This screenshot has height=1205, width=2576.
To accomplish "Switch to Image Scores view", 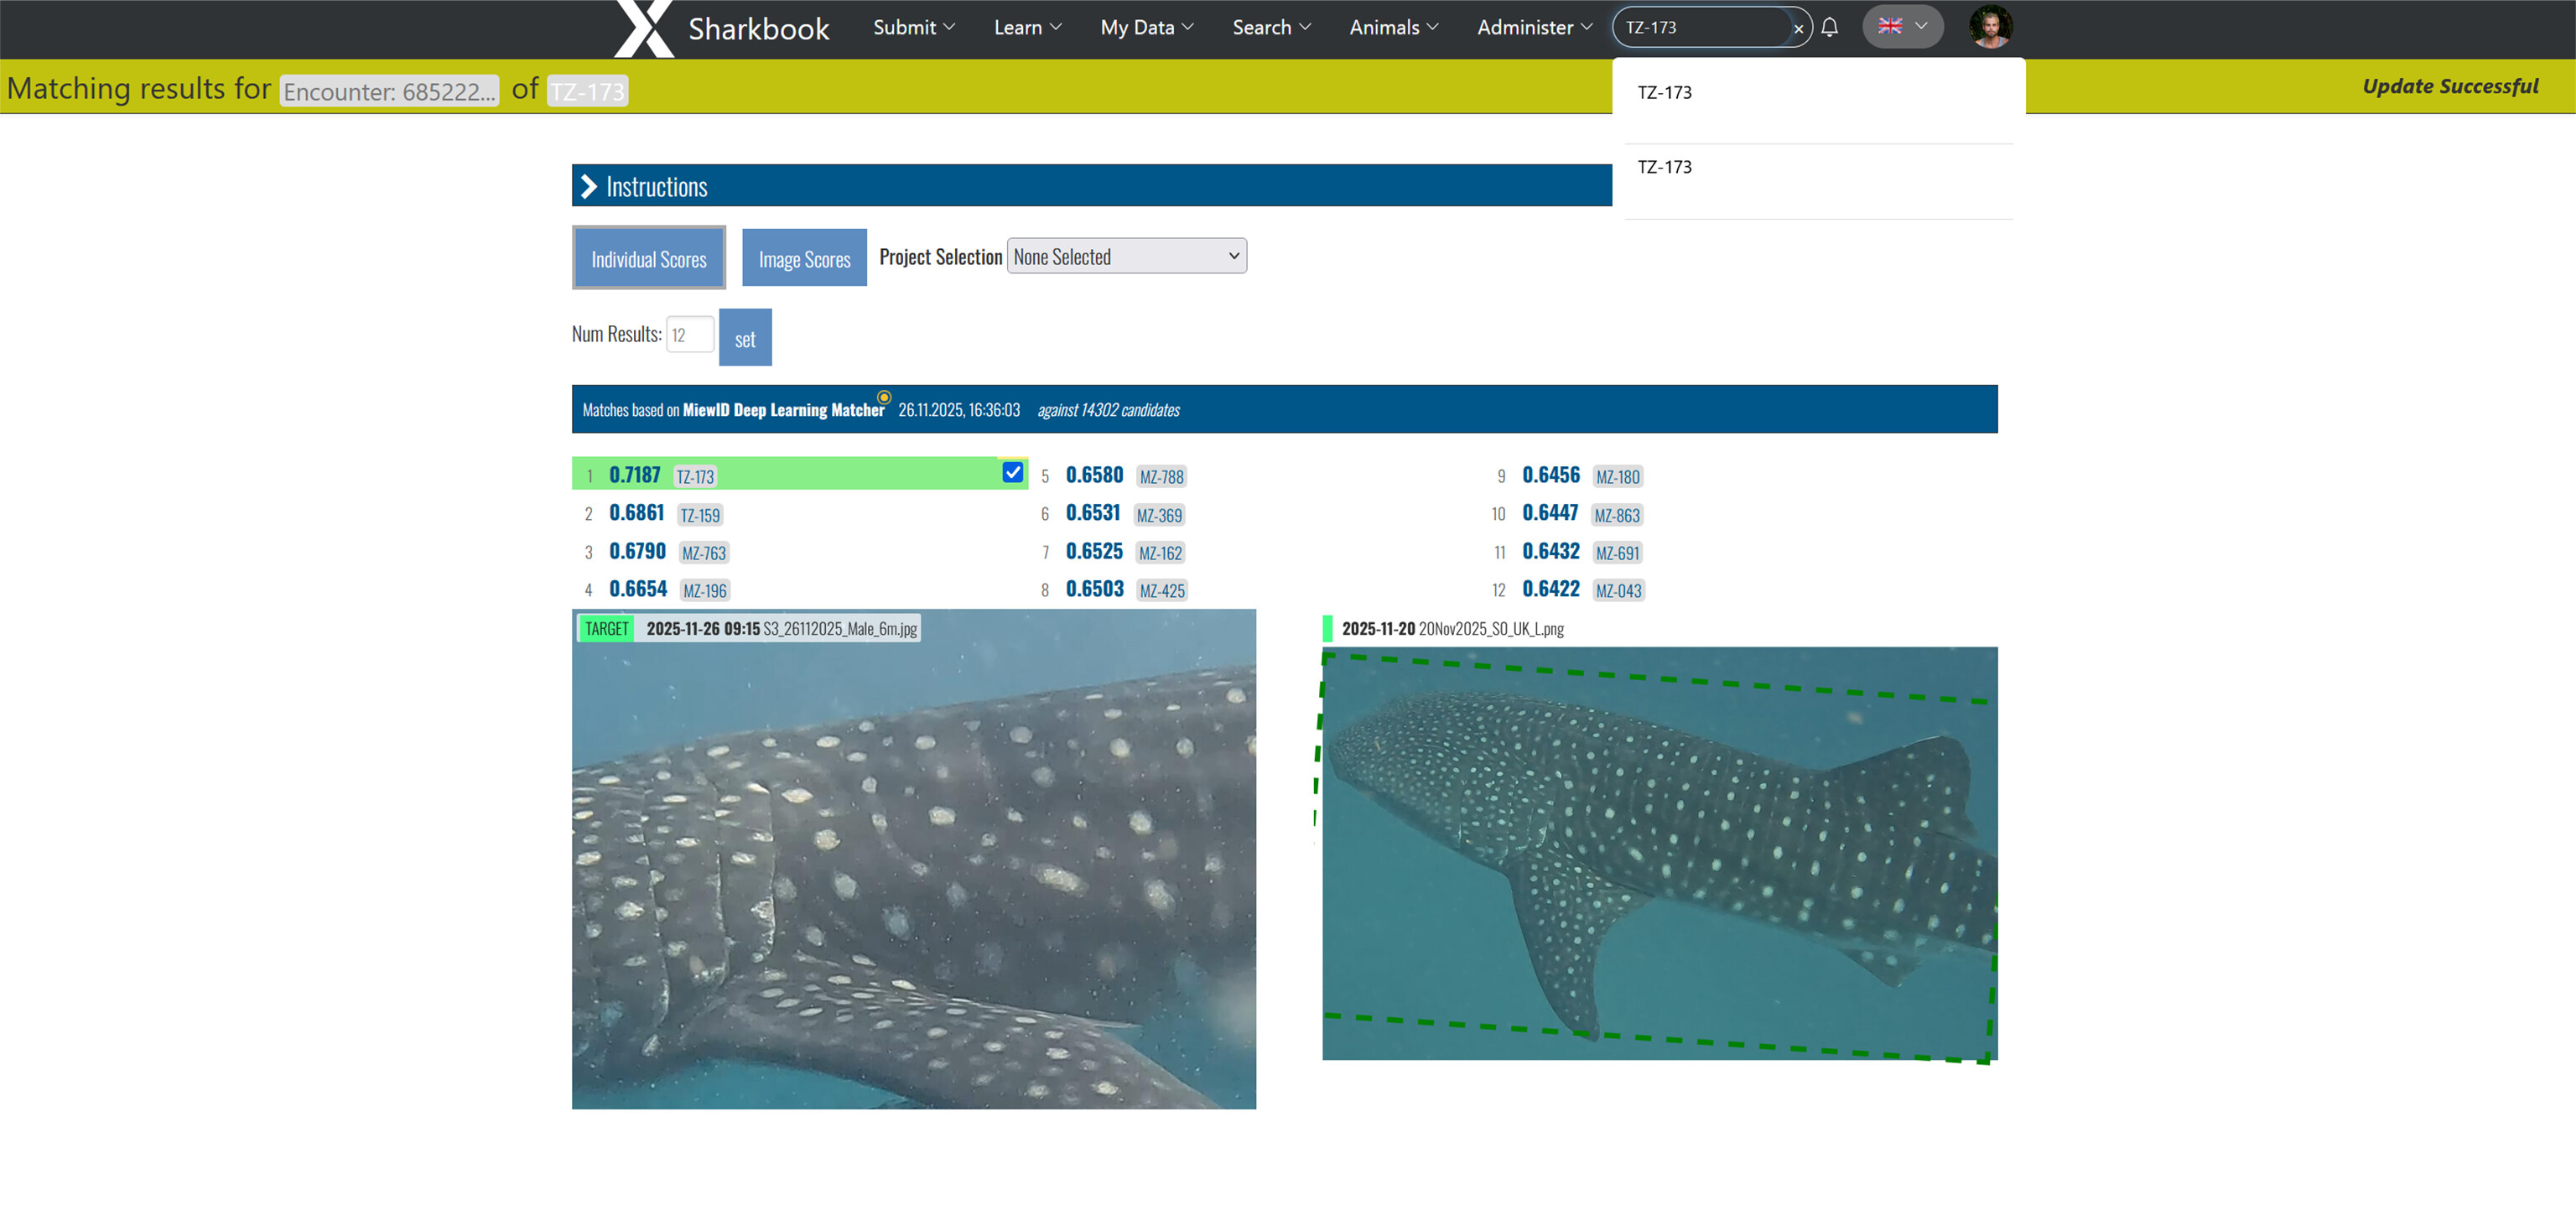I will pyautogui.click(x=804, y=259).
